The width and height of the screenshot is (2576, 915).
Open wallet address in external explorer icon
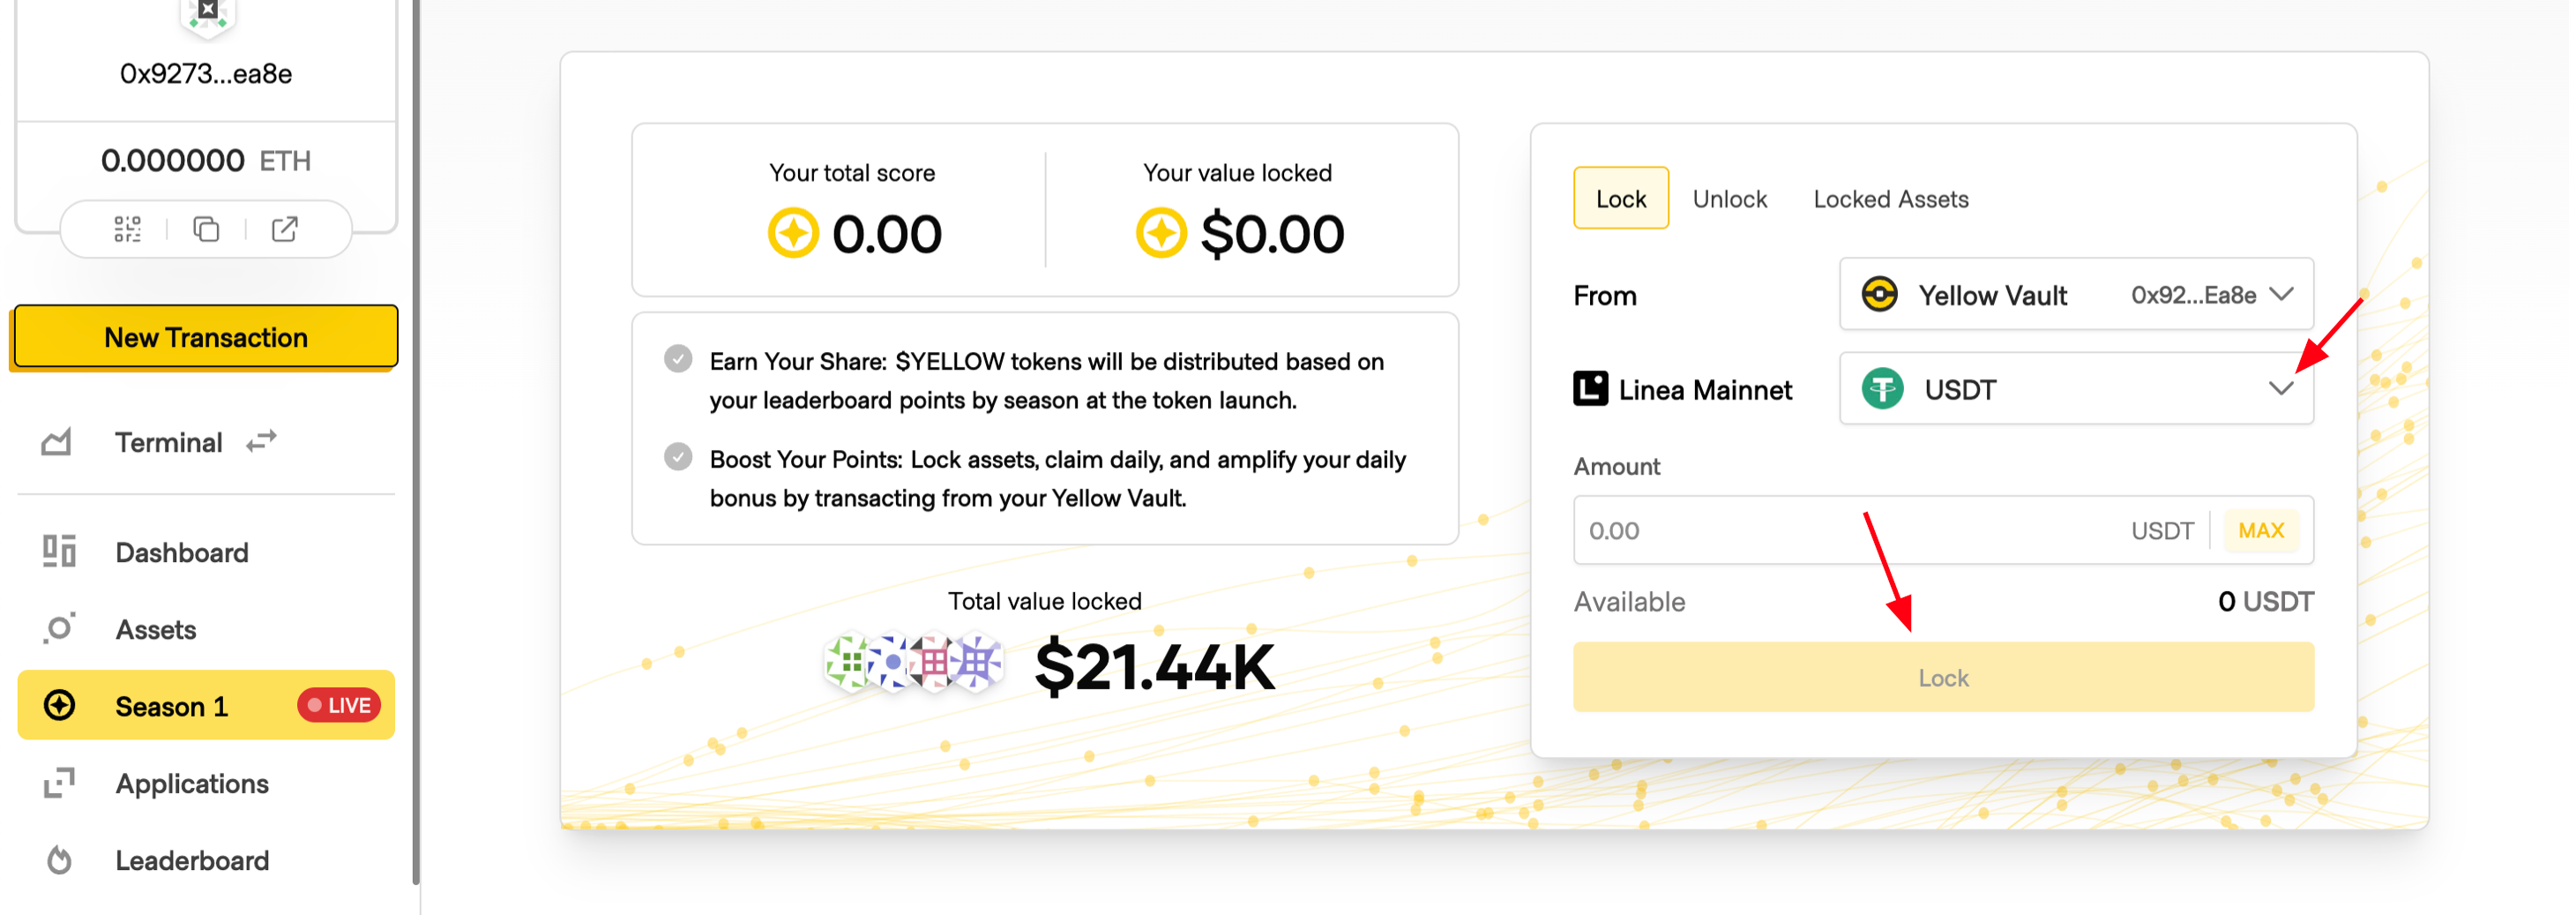285,229
